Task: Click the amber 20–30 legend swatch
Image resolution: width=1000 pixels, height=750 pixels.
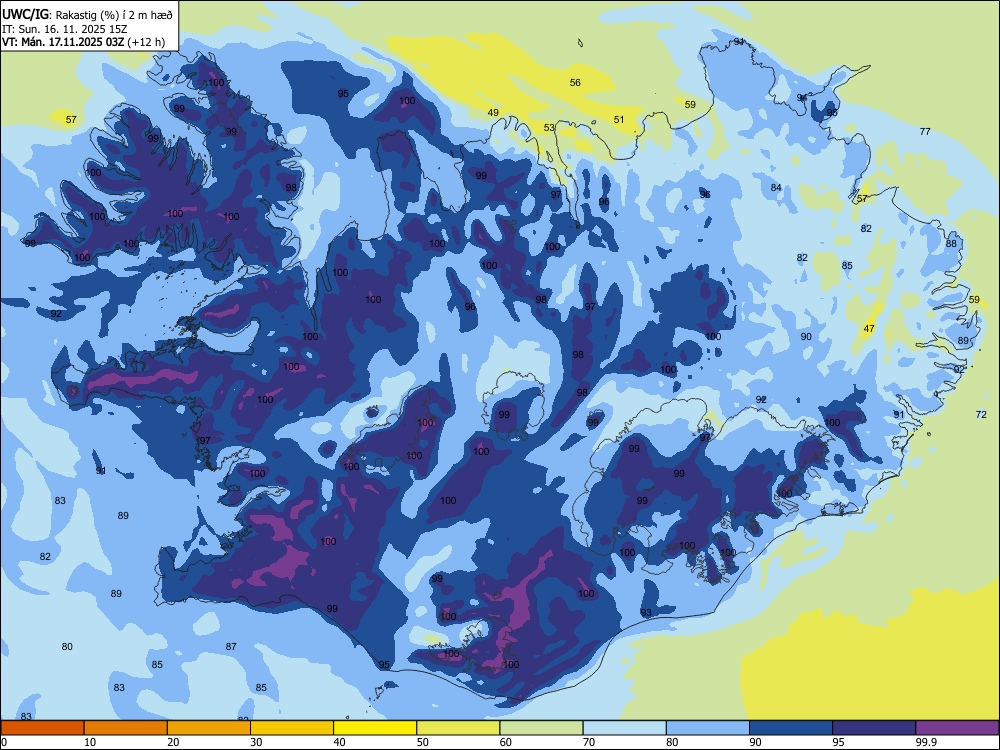Action: (x=209, y=728)
